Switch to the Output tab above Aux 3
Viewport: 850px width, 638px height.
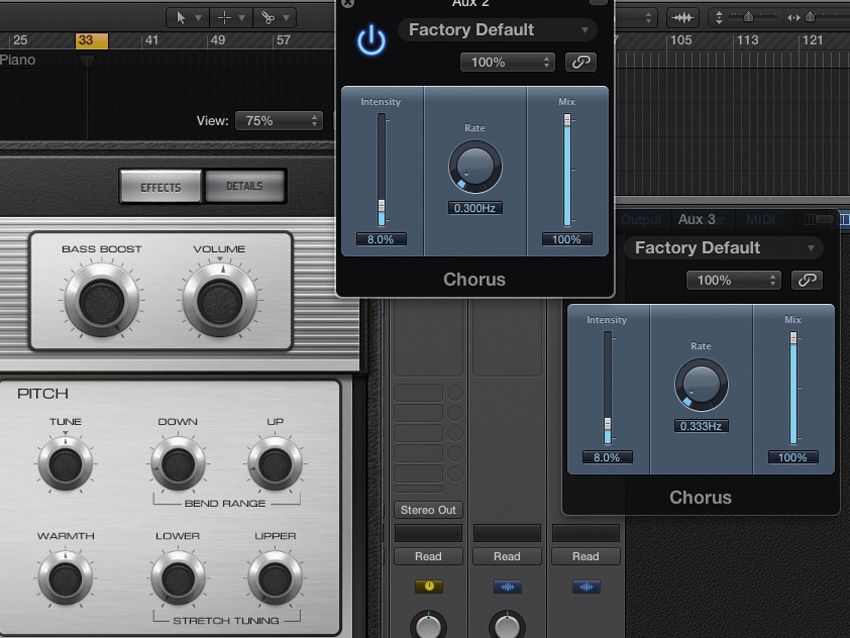click(641, 220)
